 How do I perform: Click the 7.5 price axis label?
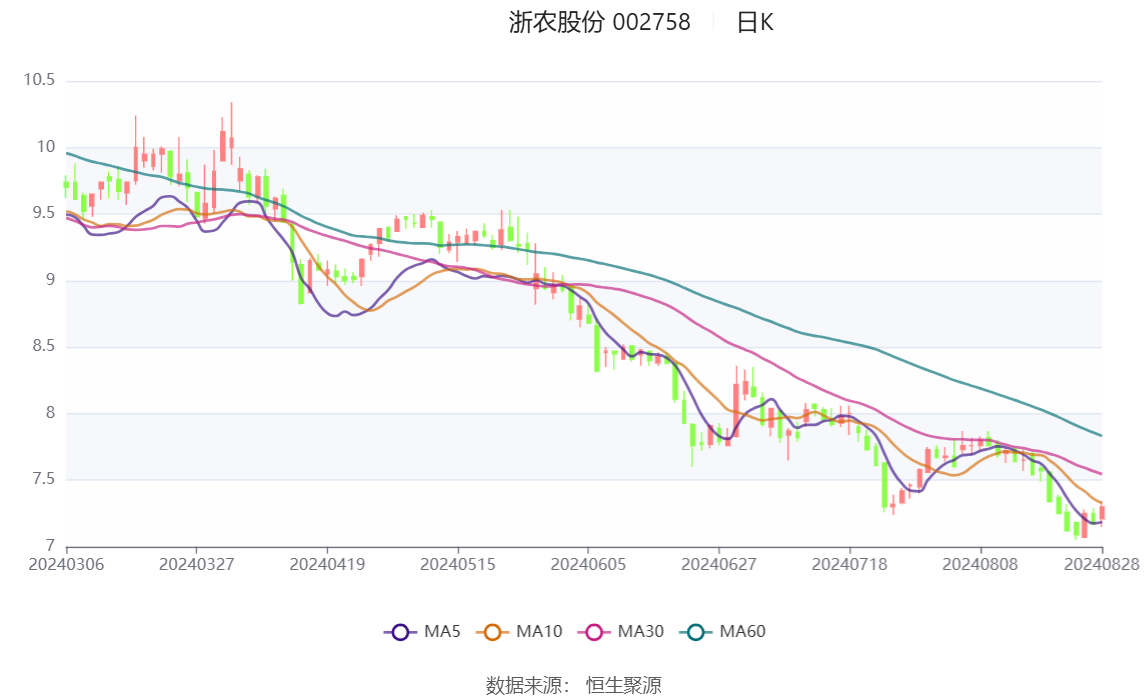(44, 479)
